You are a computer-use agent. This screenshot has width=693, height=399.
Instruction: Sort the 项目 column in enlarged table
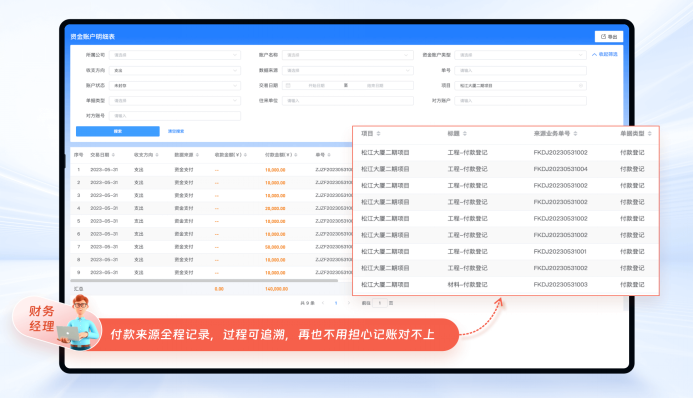(x=378, y=133)
